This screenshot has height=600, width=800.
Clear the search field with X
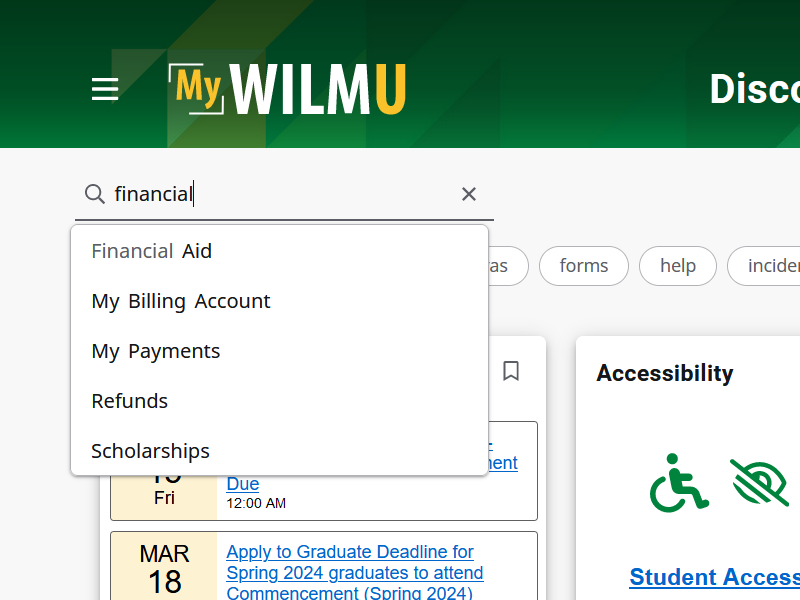[469, 194]
